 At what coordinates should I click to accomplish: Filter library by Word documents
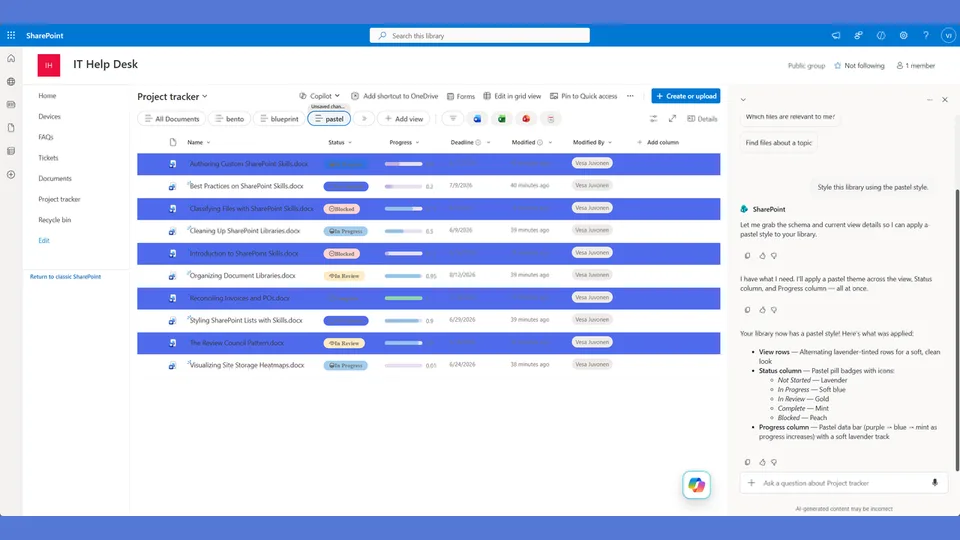(477, 119)
